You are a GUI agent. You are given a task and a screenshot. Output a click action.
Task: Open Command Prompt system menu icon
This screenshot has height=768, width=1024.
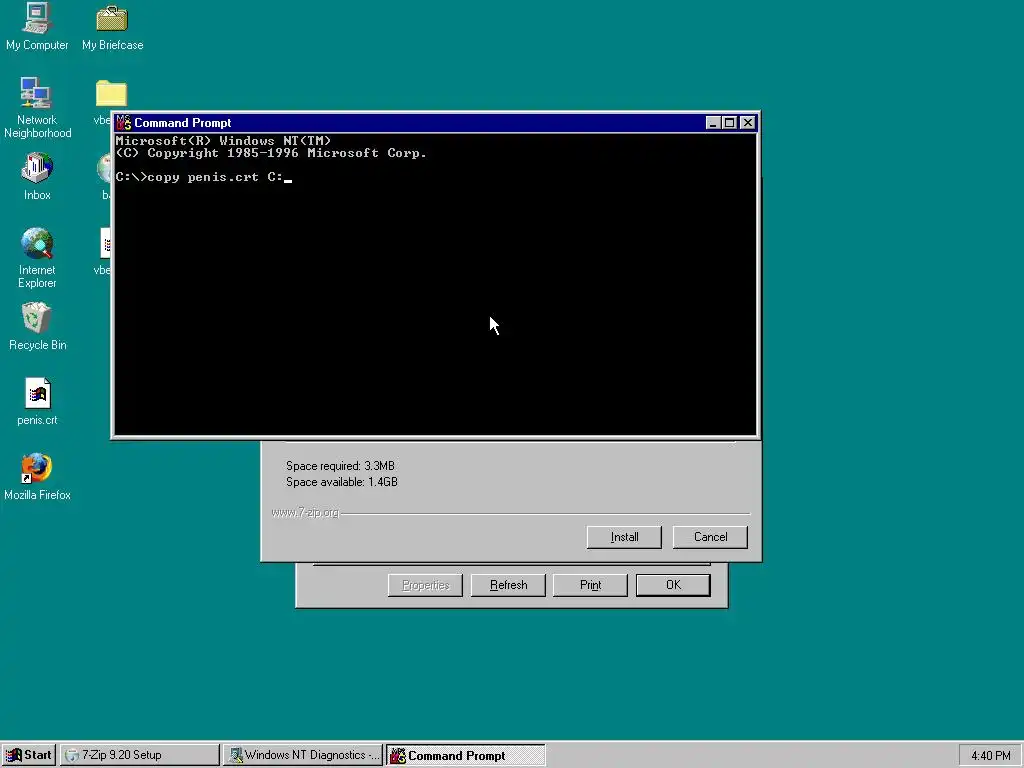tap(123, 123)
